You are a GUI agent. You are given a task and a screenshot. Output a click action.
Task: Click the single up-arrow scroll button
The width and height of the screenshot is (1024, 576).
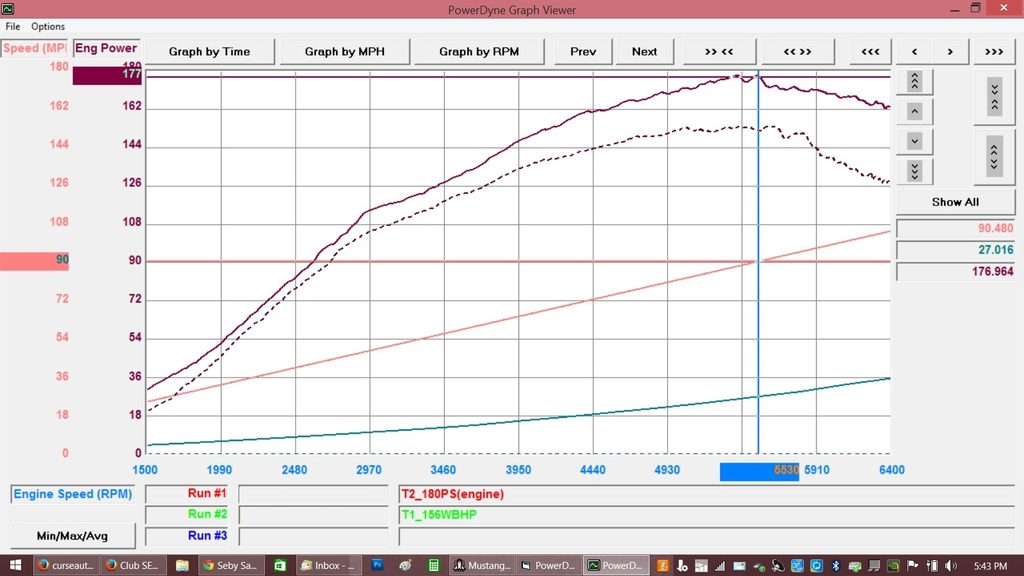point(914,111)
